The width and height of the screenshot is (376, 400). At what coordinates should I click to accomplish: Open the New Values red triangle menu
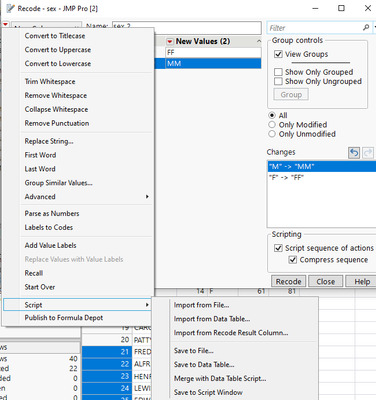point(170,42)
